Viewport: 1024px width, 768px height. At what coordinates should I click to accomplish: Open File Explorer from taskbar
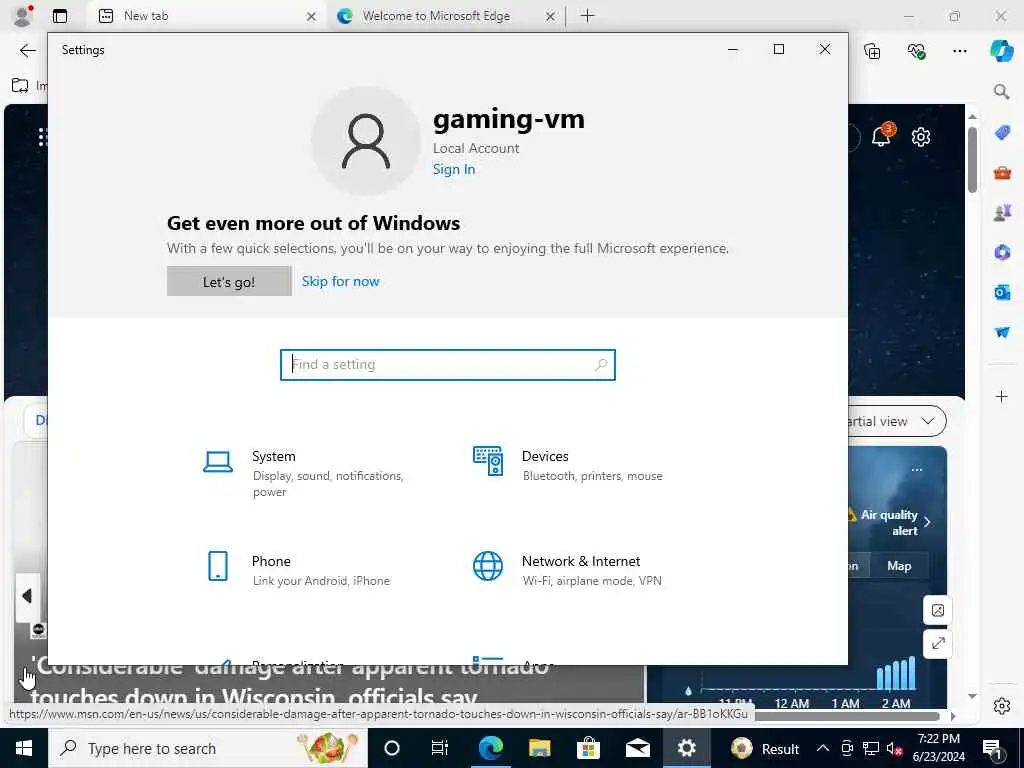tap(539, 748)
